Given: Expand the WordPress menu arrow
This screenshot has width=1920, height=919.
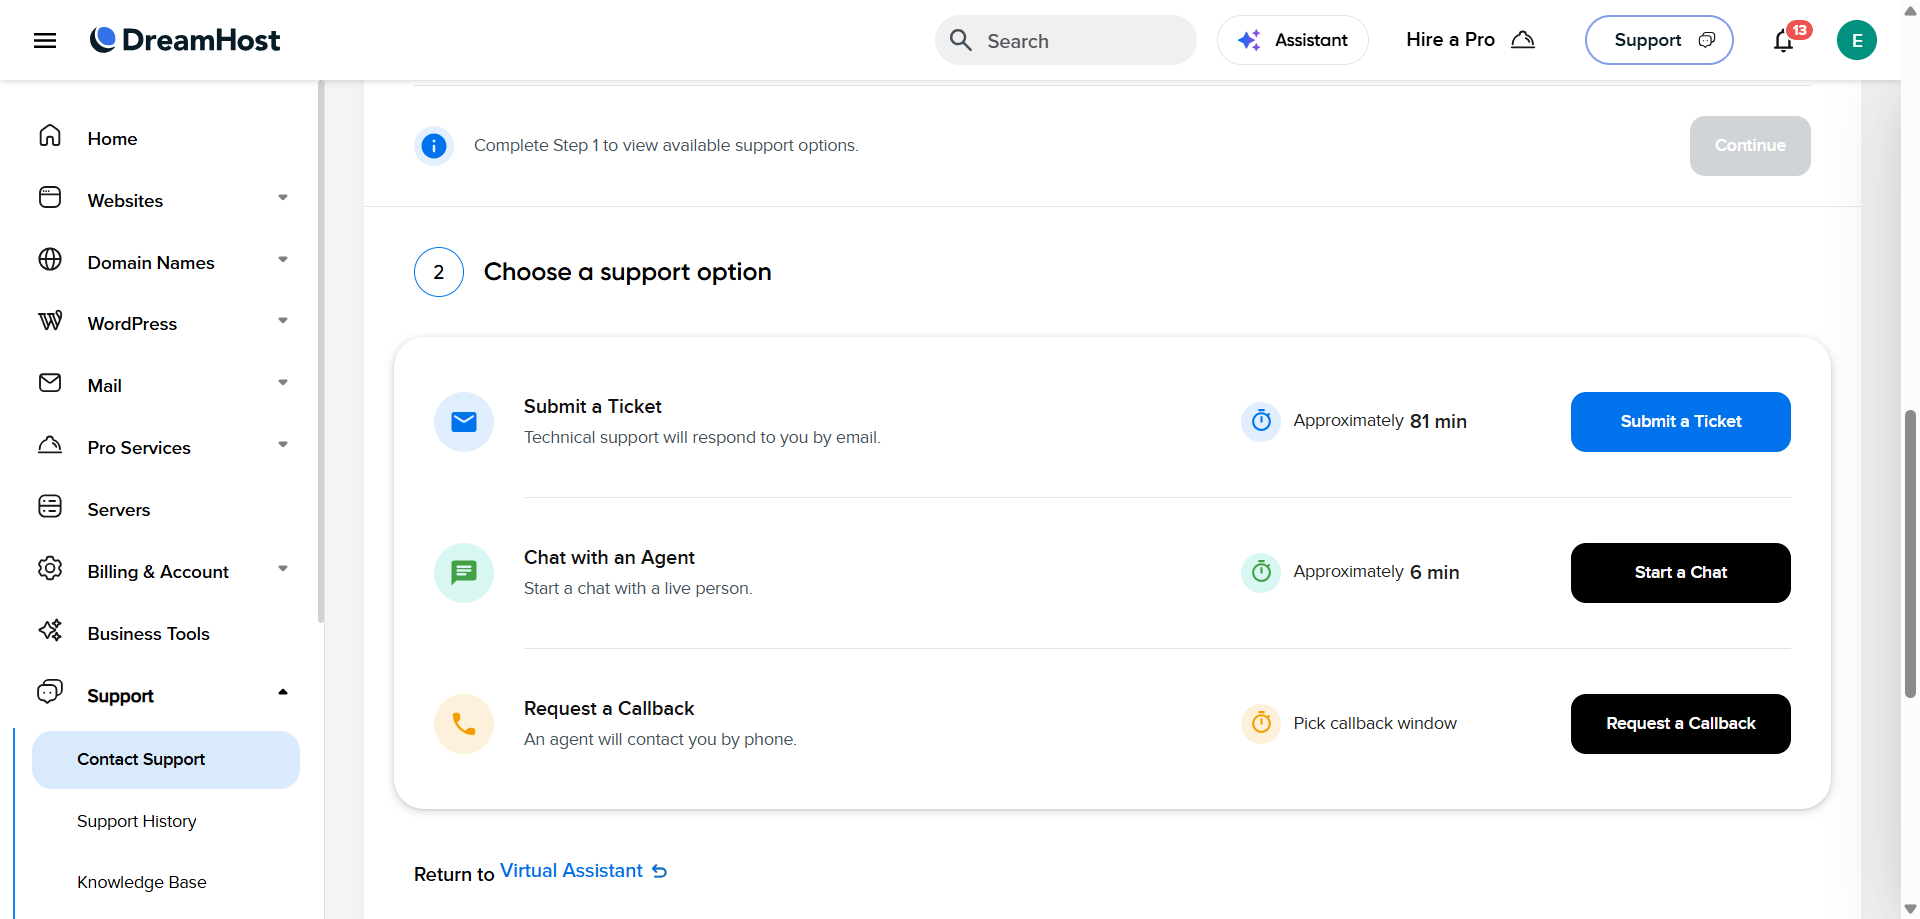Looking at the screenshot, I should coord(283,321).
